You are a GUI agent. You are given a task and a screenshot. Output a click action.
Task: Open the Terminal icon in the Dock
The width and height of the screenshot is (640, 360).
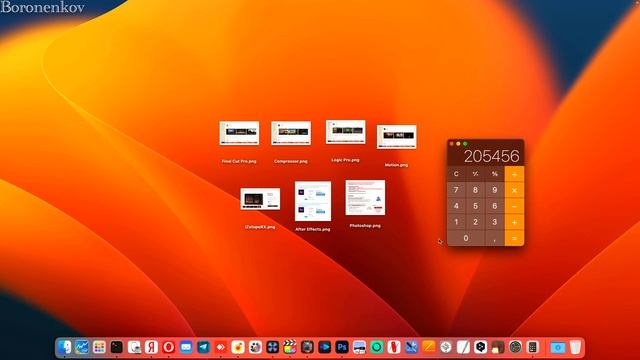point(117,347)
